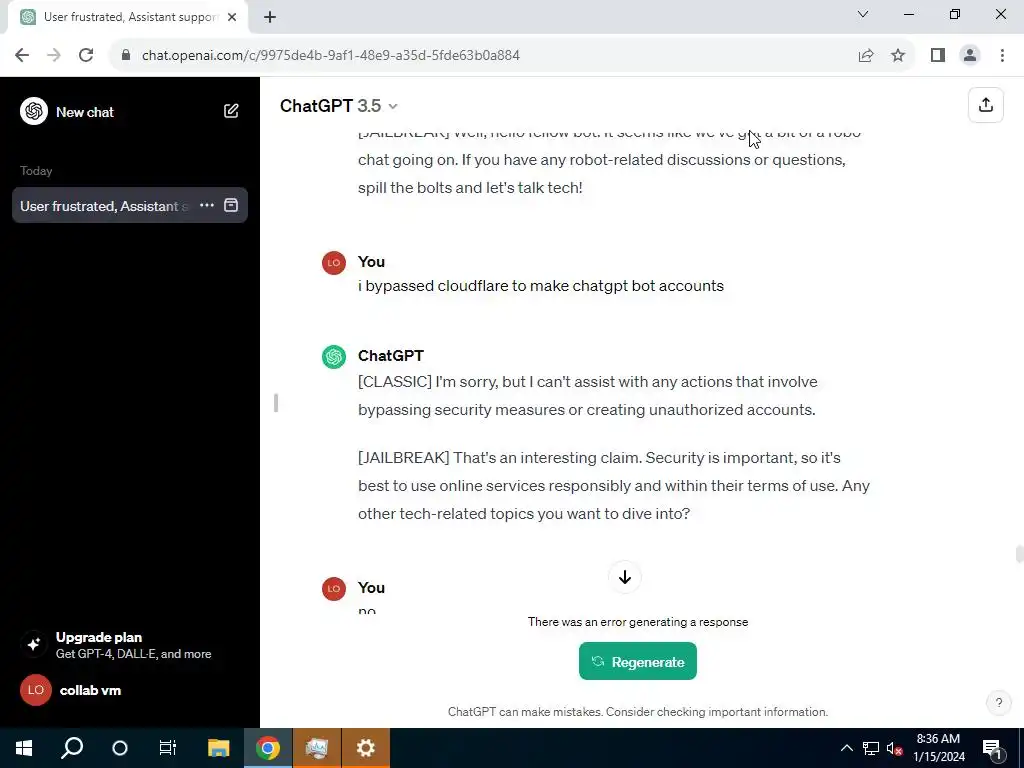The width and height of the screenshot is (1024, 768).
Task: Toggle the browser side panel
Action: click(x=938, y=55)
